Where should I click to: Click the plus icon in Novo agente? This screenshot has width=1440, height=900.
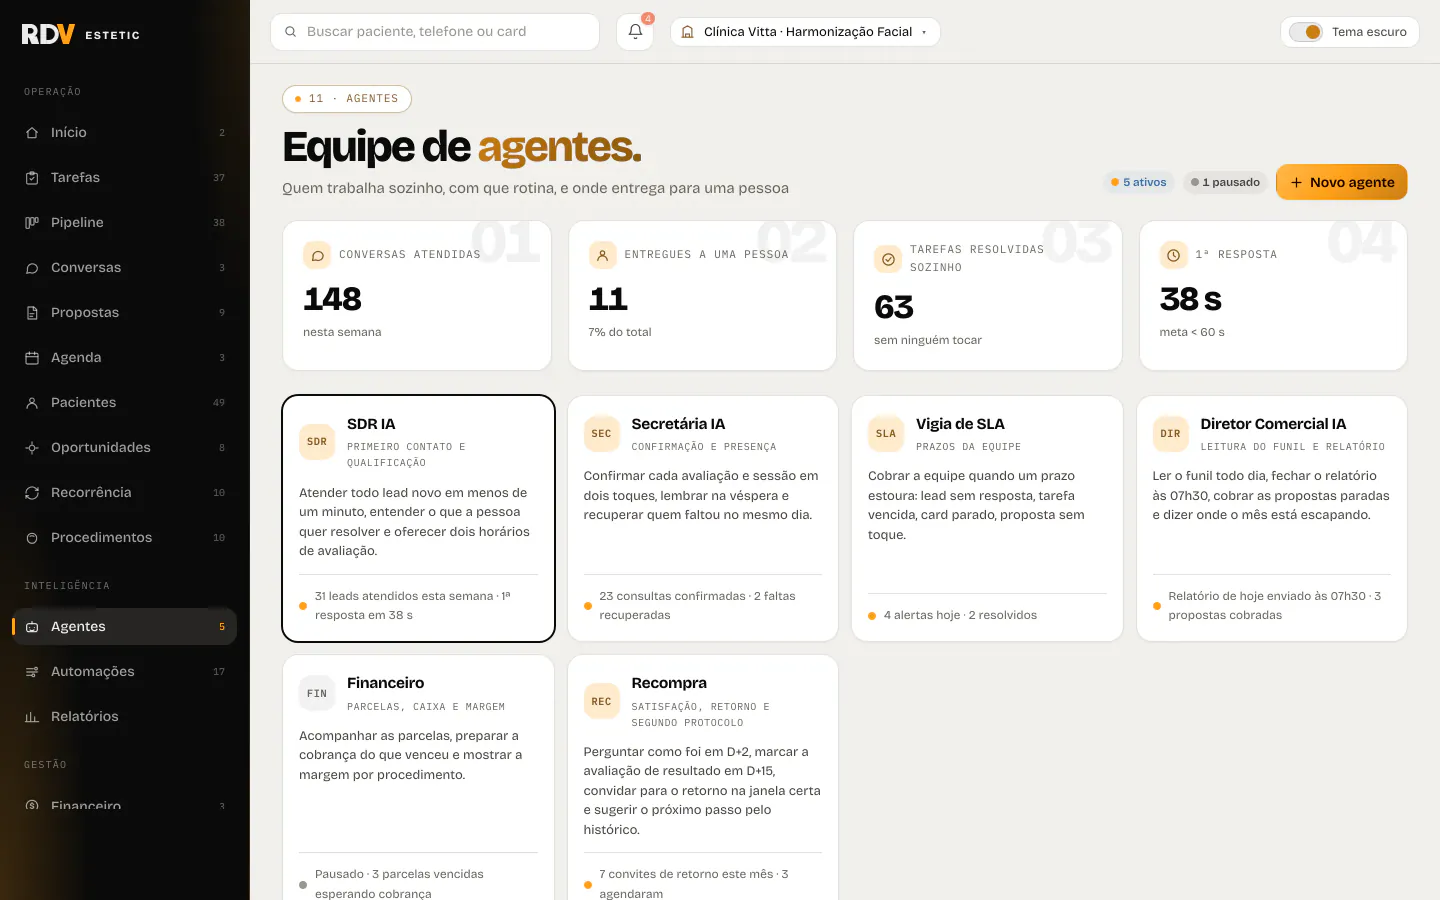tap(1296, 182)
